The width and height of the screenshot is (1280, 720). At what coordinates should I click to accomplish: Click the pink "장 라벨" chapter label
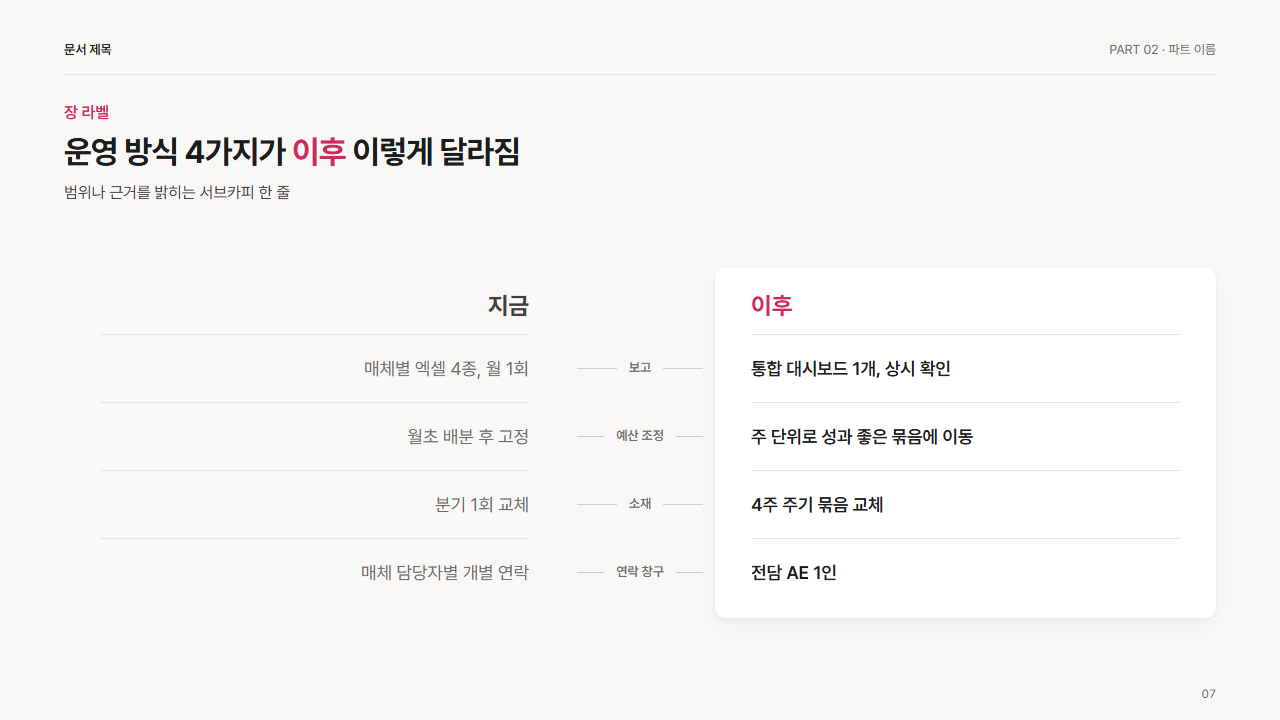pyautogui.click(x=86, y=112)
